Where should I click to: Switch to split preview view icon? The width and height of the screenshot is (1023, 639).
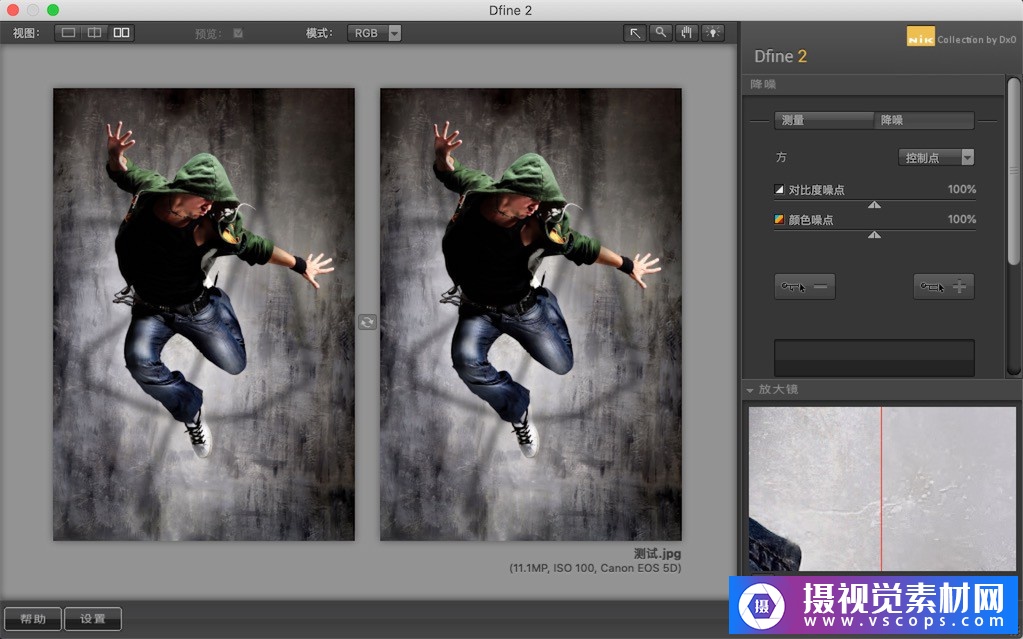click(x=94, y=33)
